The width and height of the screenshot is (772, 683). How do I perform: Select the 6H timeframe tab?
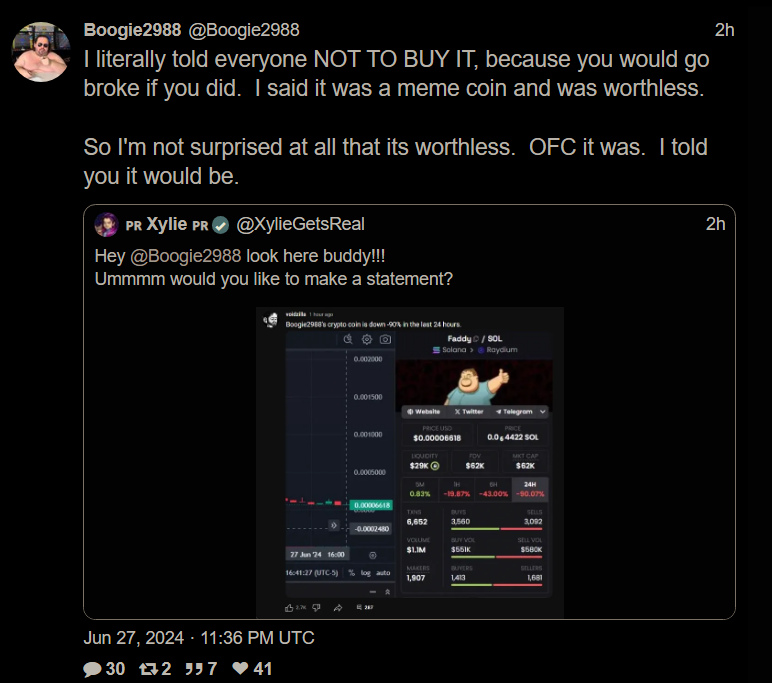493,489
